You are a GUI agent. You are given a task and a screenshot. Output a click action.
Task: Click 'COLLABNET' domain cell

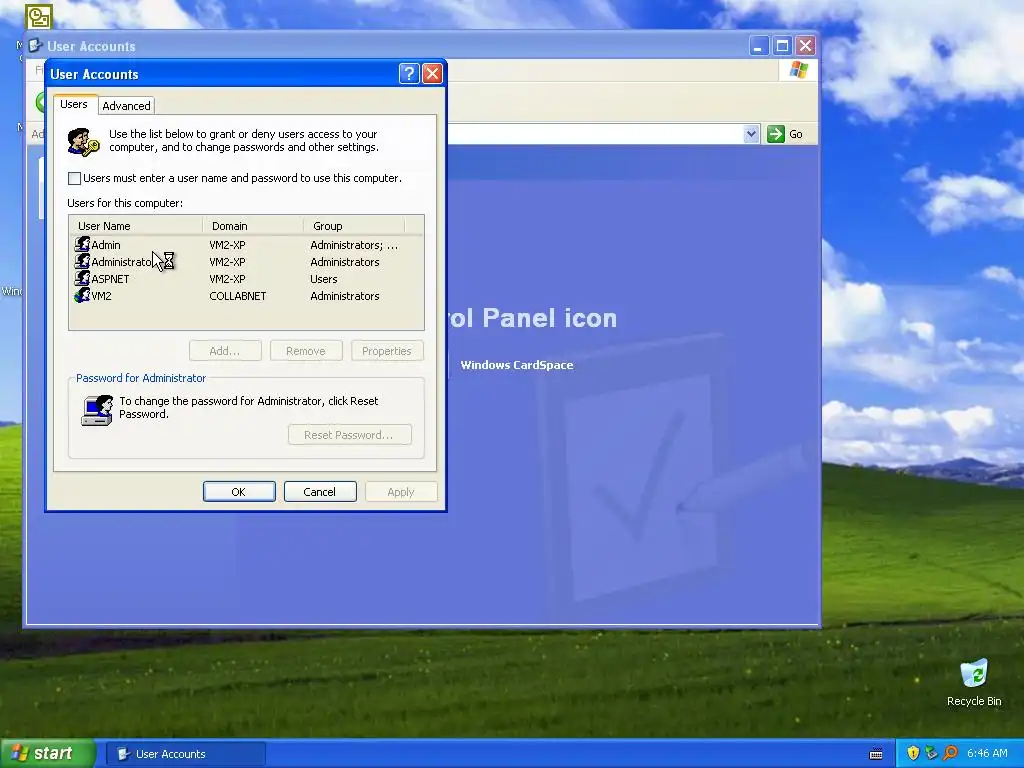[x=238, y=296]
